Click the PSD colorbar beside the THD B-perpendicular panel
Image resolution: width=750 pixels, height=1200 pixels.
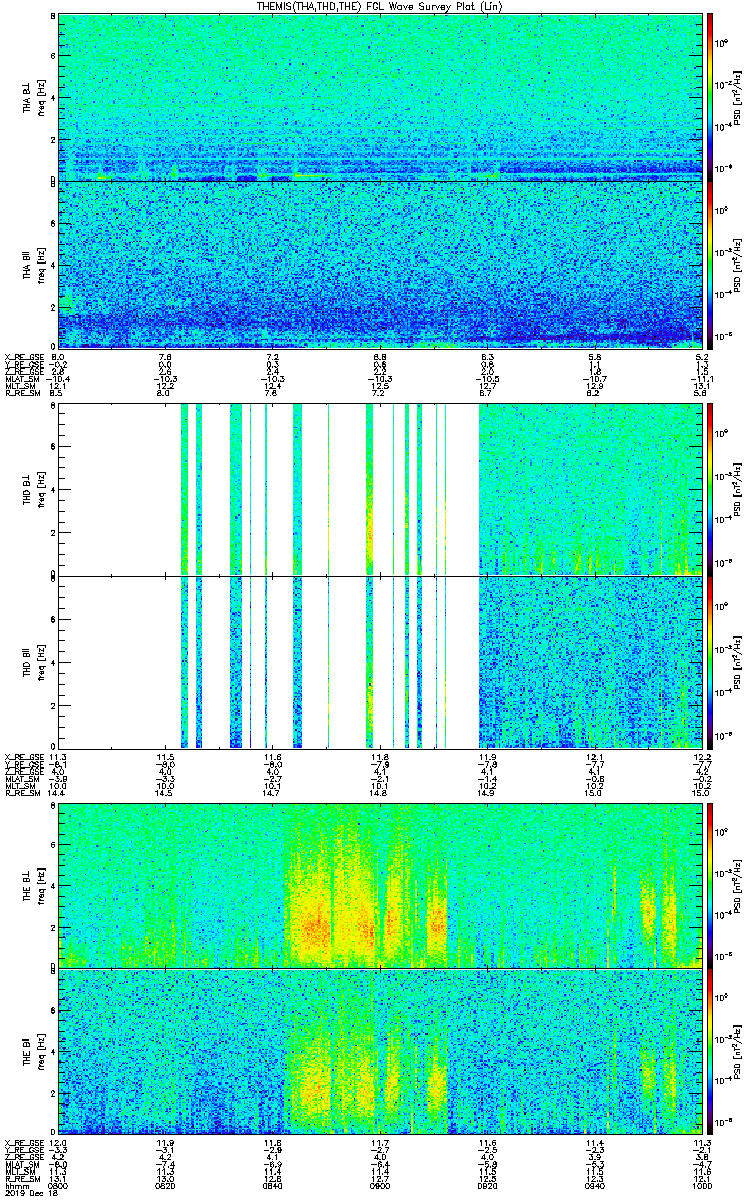pyautogui.click(x=711, y=488)
